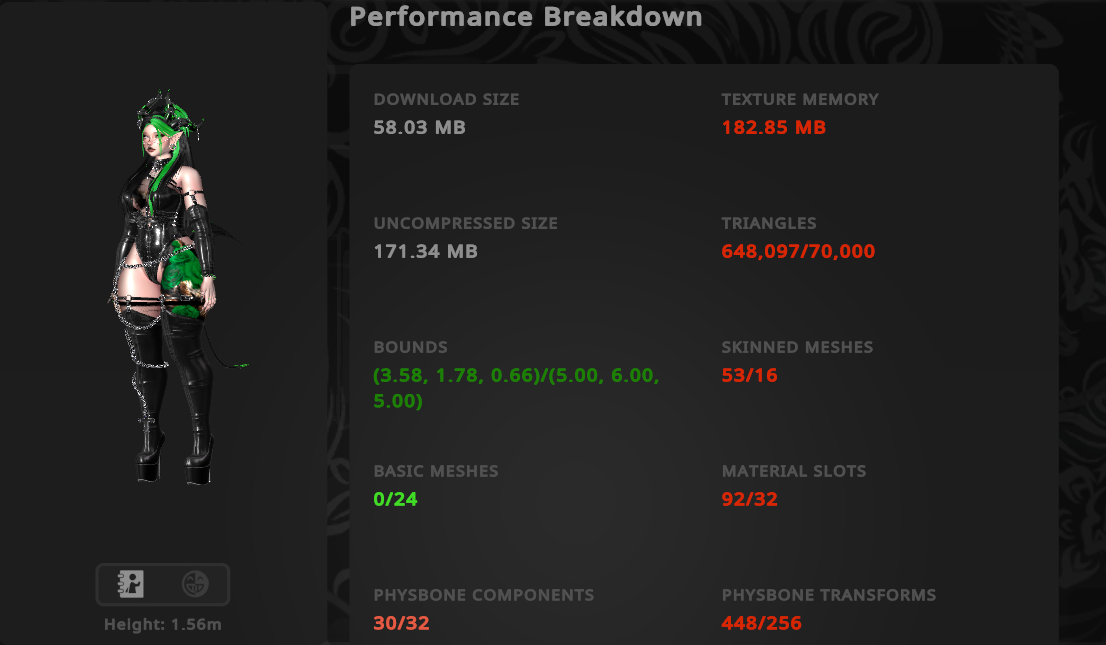Click the Texture Memory value 182.85 MB
This screenshot has width=1106, height=645.
pyautogui.click(x=774, y=128)
